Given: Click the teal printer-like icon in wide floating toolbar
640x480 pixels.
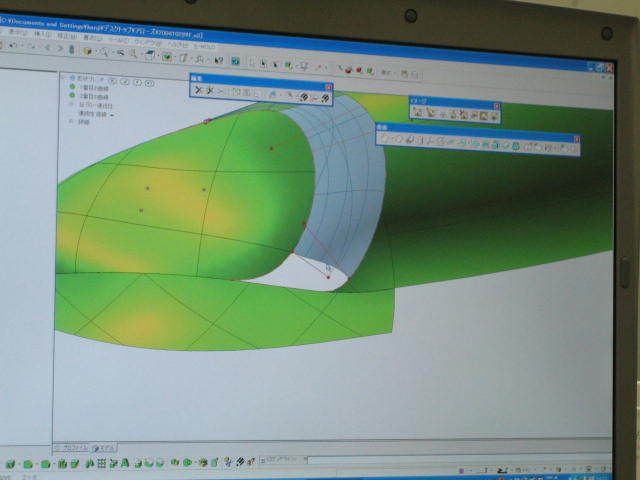Looking at the screenshot, I should [516, 146].
